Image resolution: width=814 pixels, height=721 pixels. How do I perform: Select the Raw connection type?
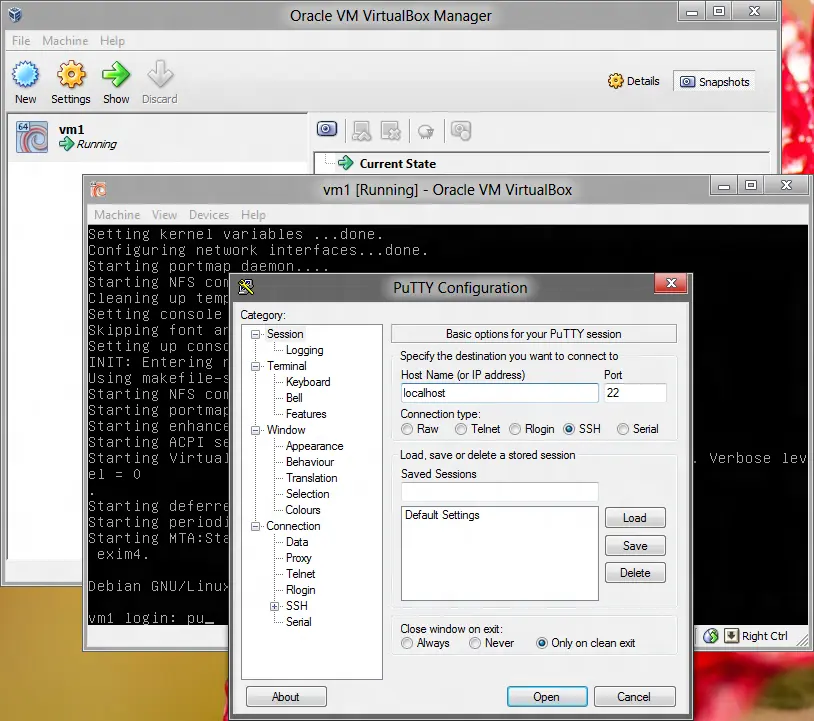click(407, 429)
